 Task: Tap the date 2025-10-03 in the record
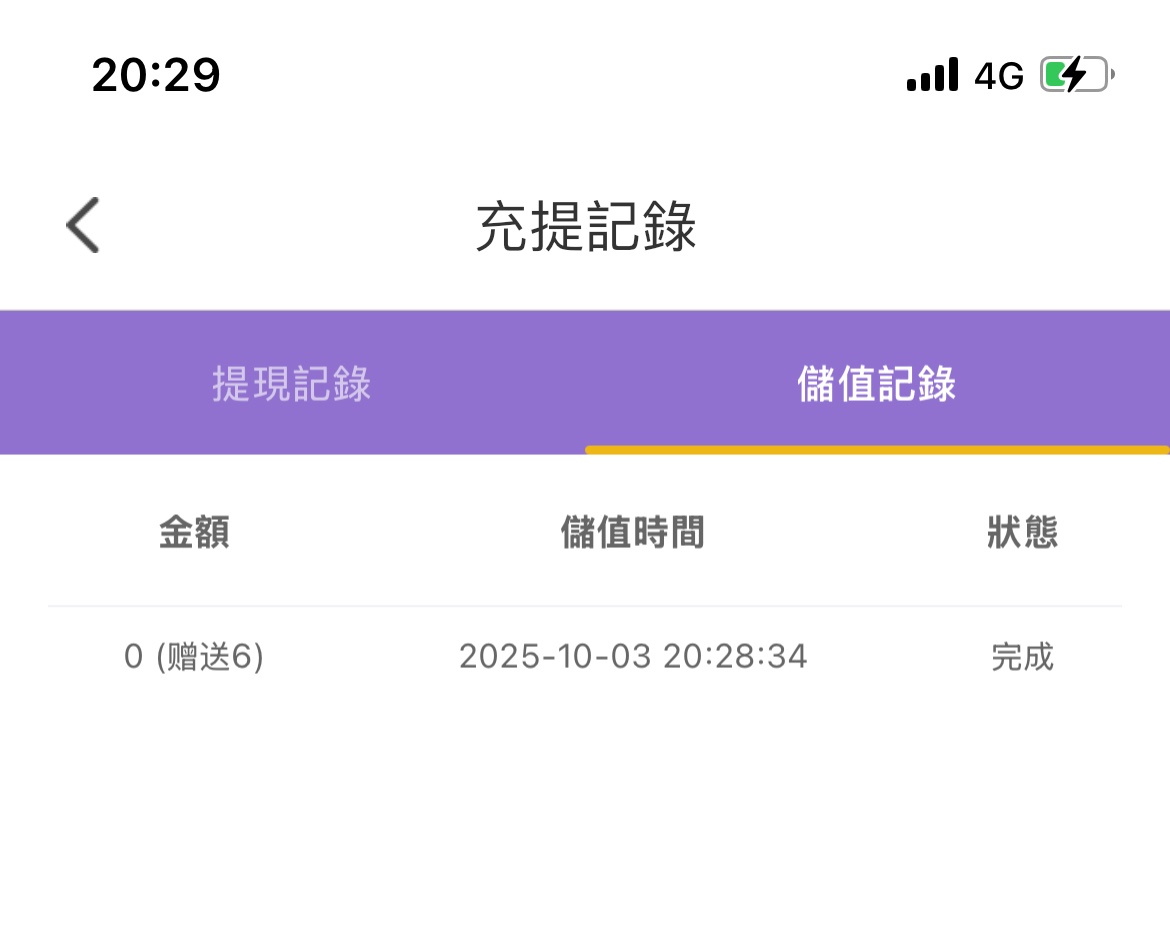pos(555,658)
